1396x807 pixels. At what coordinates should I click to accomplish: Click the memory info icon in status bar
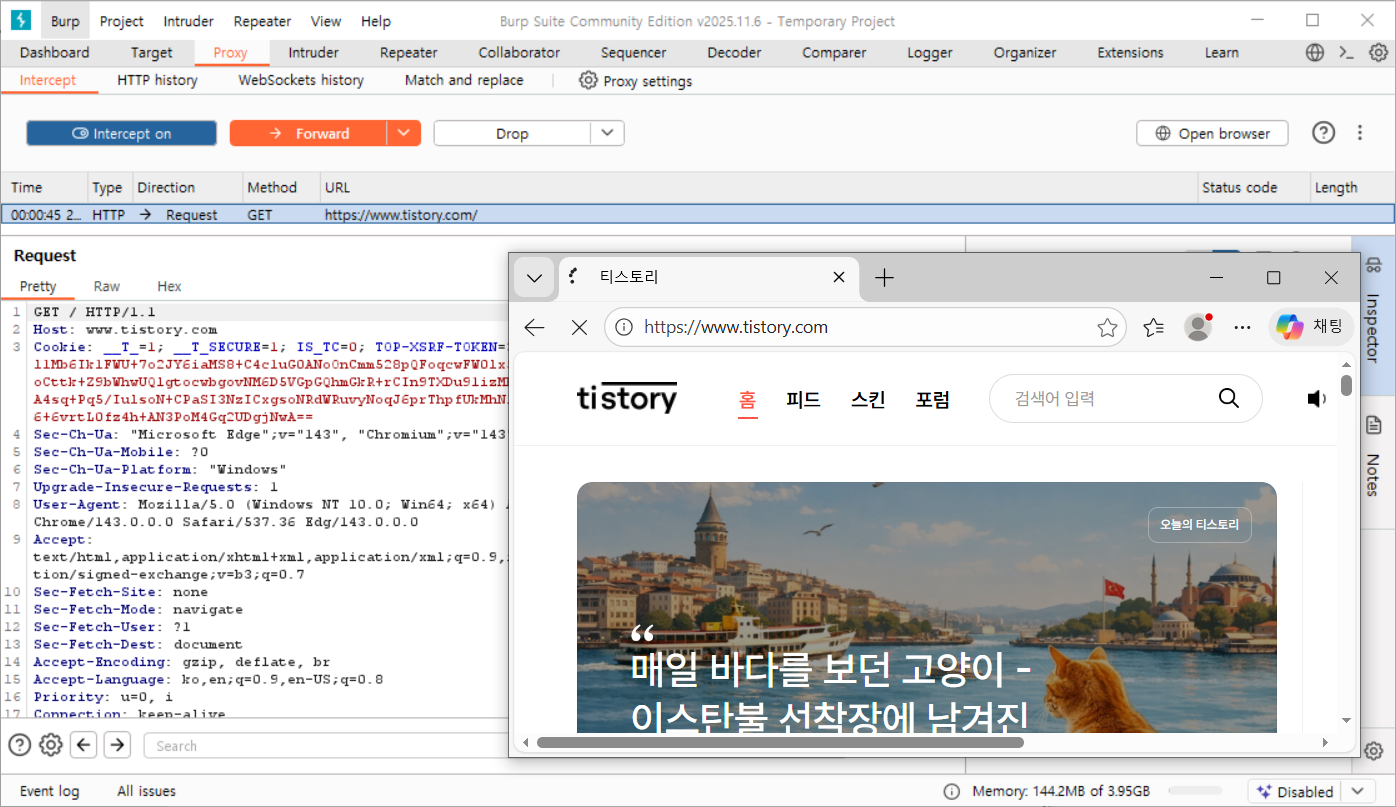point(952,791)
